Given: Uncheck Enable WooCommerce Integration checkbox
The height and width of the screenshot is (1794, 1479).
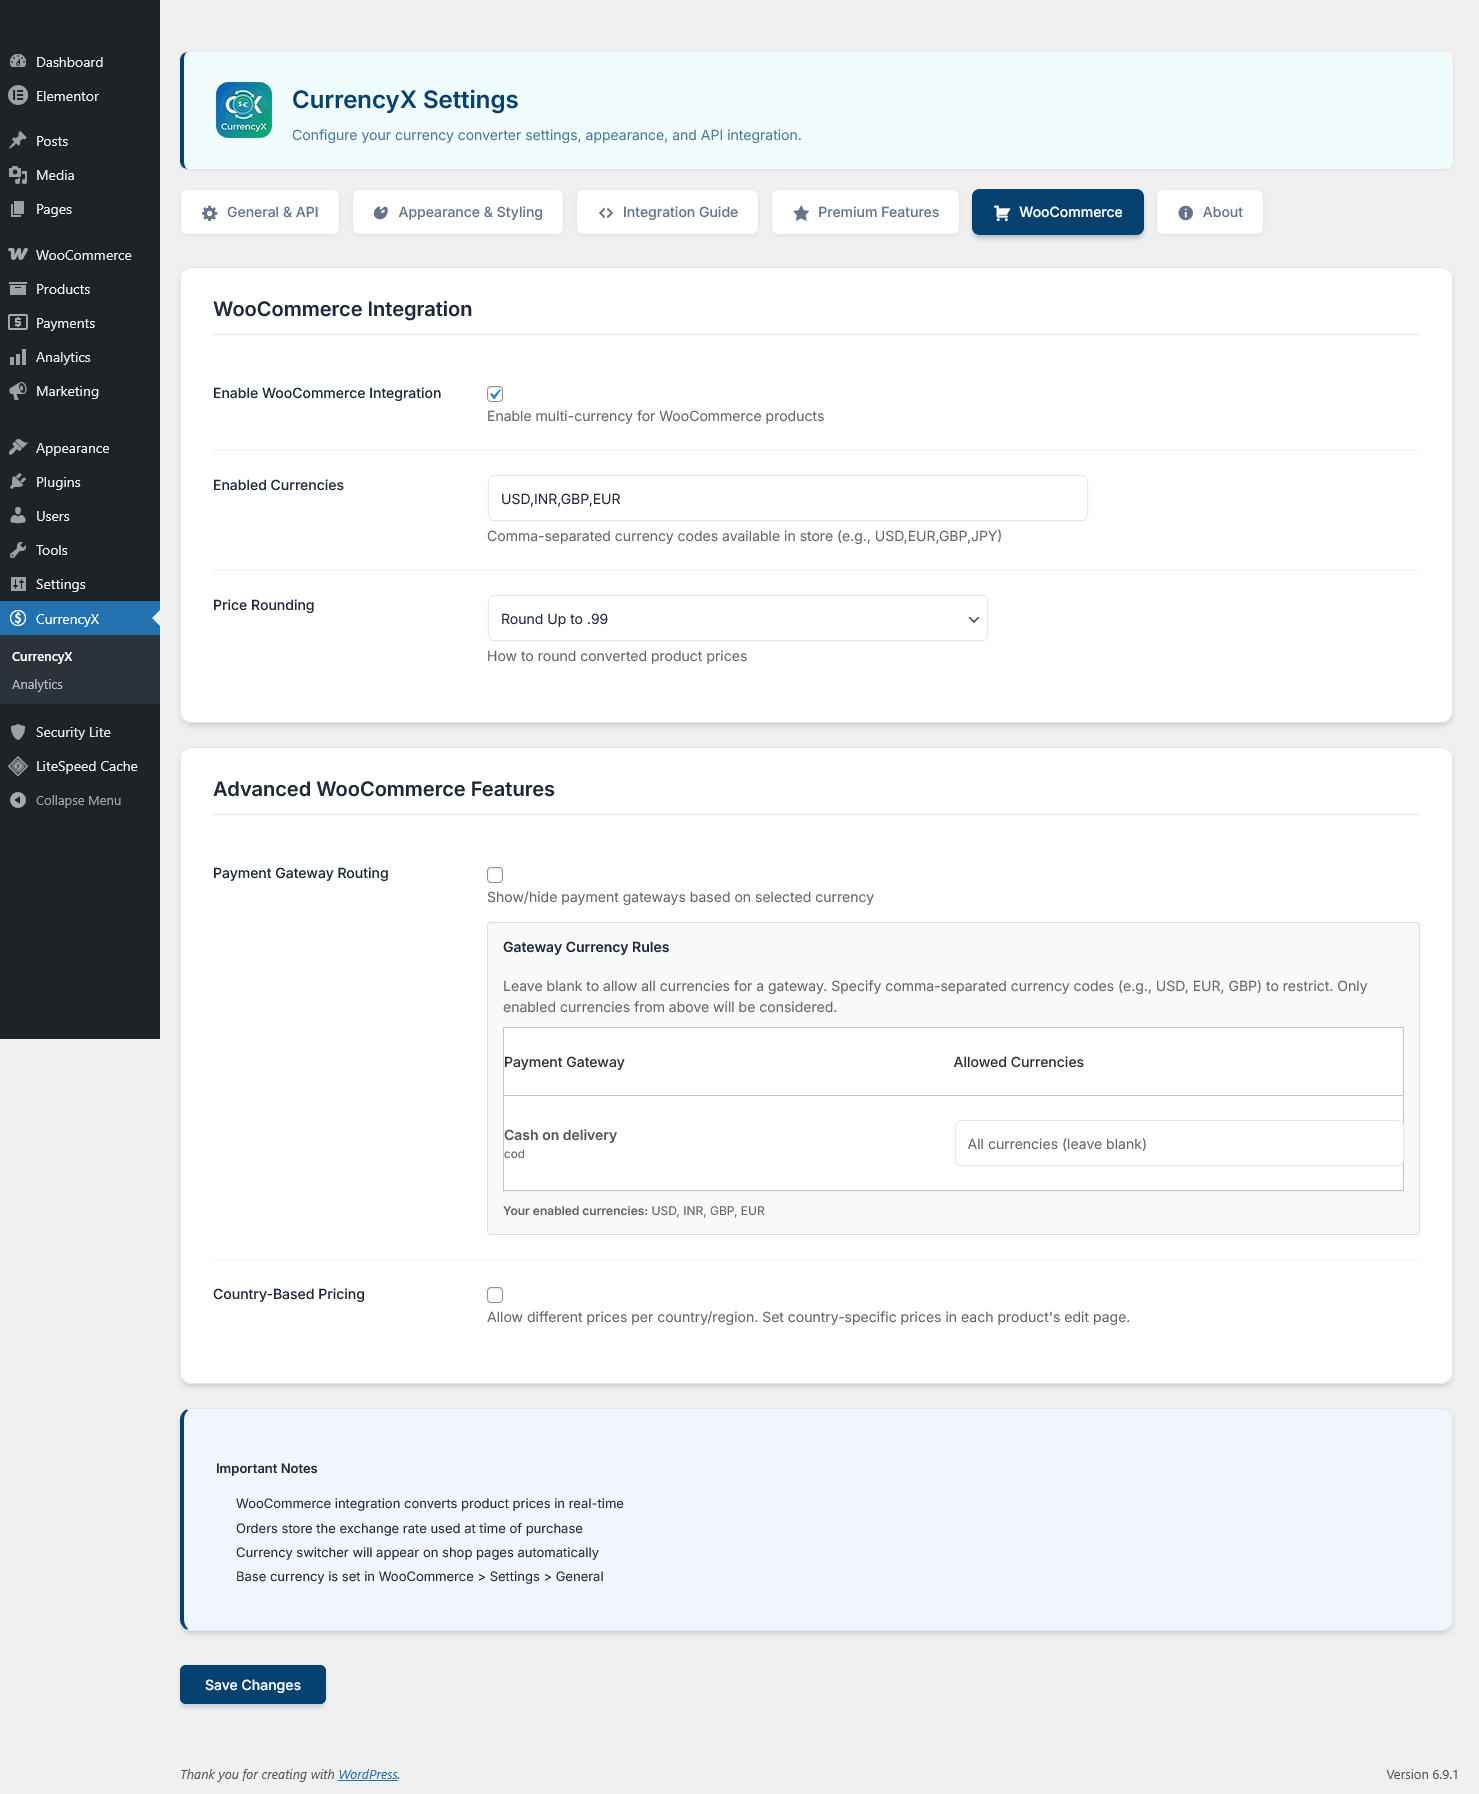Looking at the screenshot, I should 495,394.
